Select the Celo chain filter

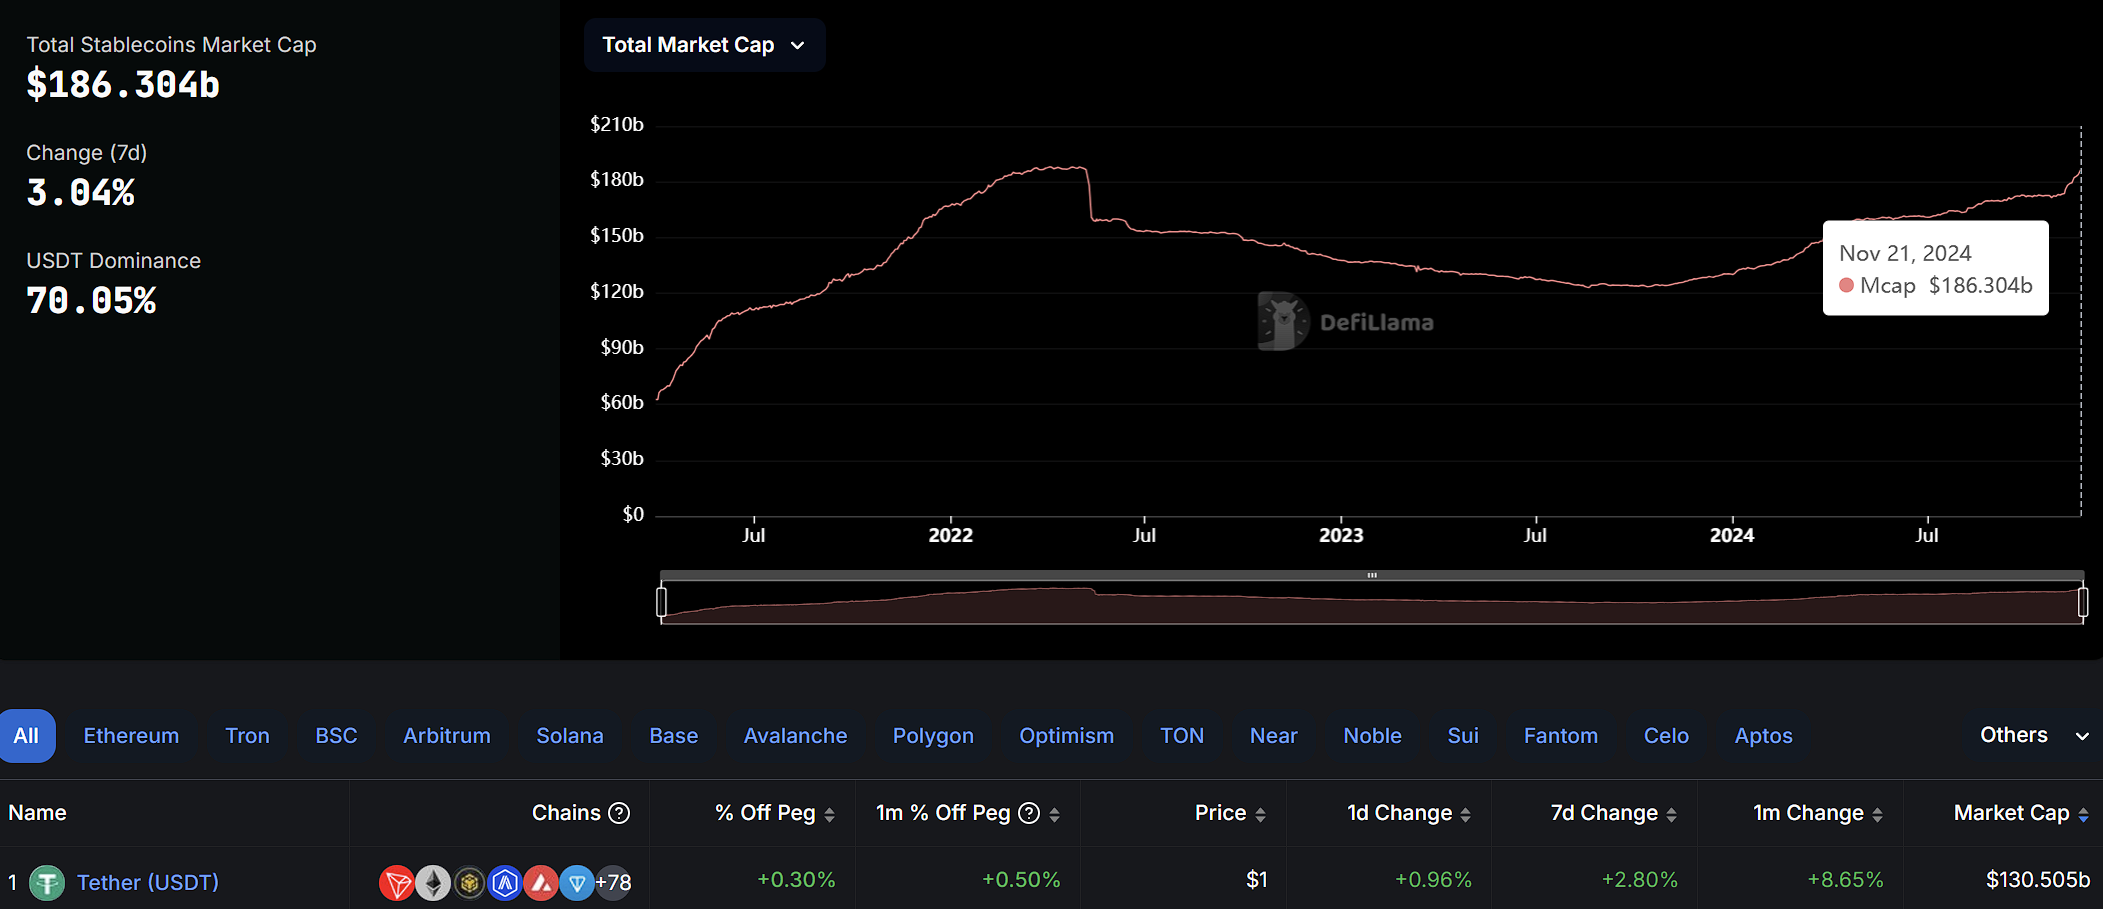pyautogui.click(x=1666, y=736)
